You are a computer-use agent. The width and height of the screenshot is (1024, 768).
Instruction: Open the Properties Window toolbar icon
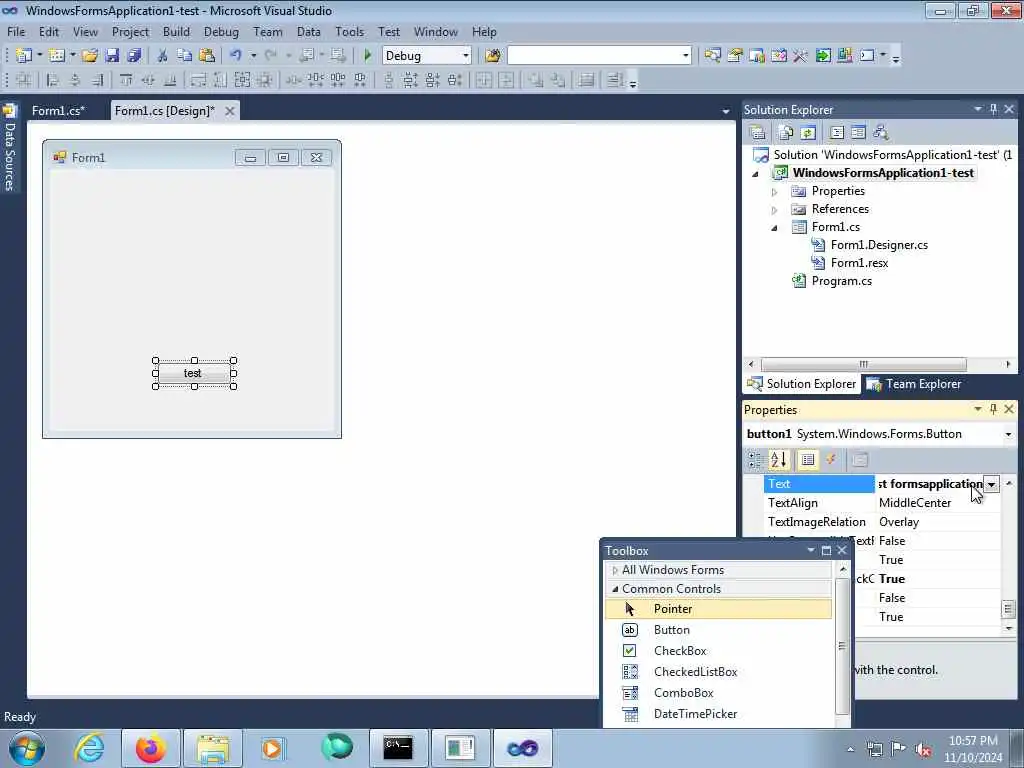pos(735,56)
